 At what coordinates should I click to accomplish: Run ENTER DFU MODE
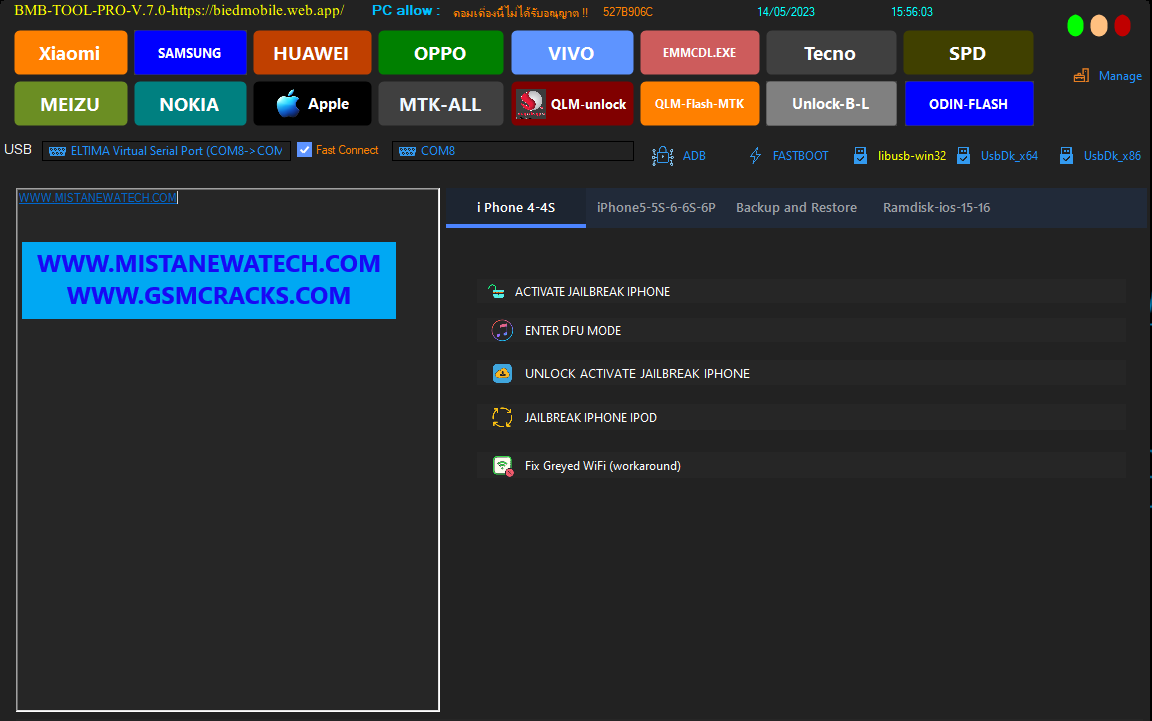click(x=802, y=331)
